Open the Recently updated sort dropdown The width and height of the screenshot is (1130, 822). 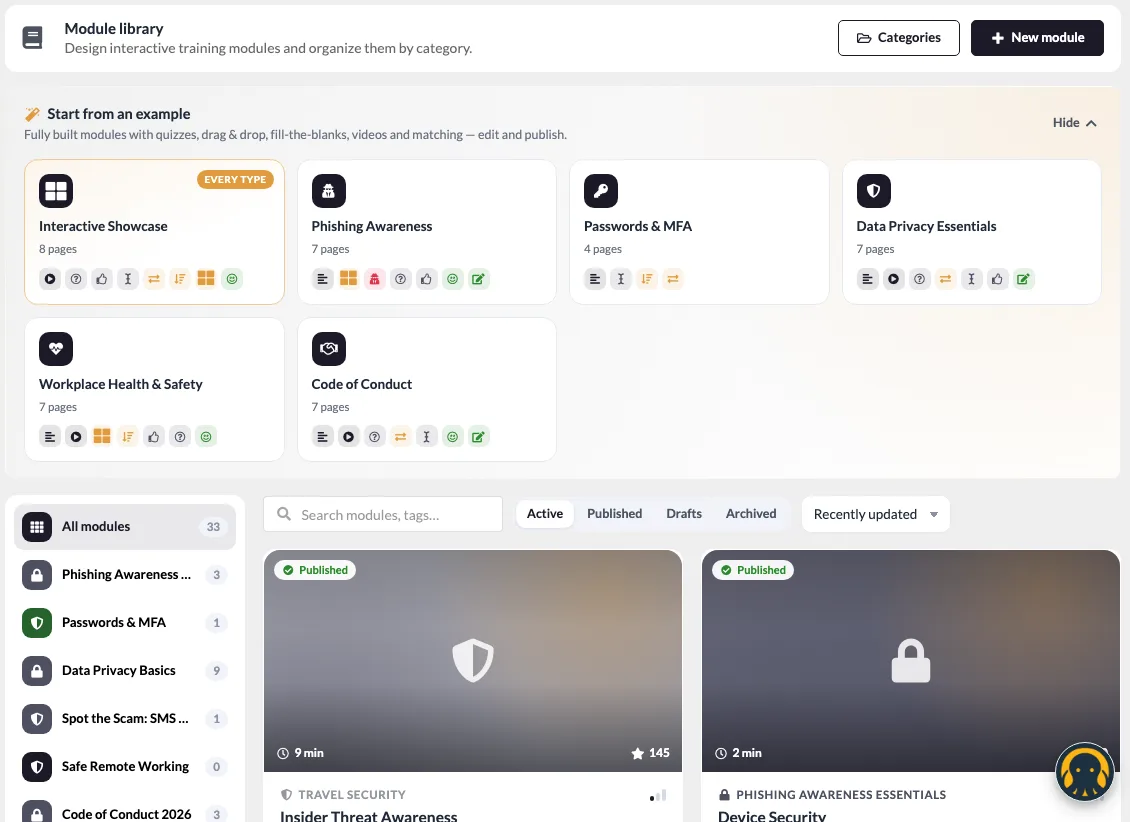pyautogui.click(x=876, y=514)
